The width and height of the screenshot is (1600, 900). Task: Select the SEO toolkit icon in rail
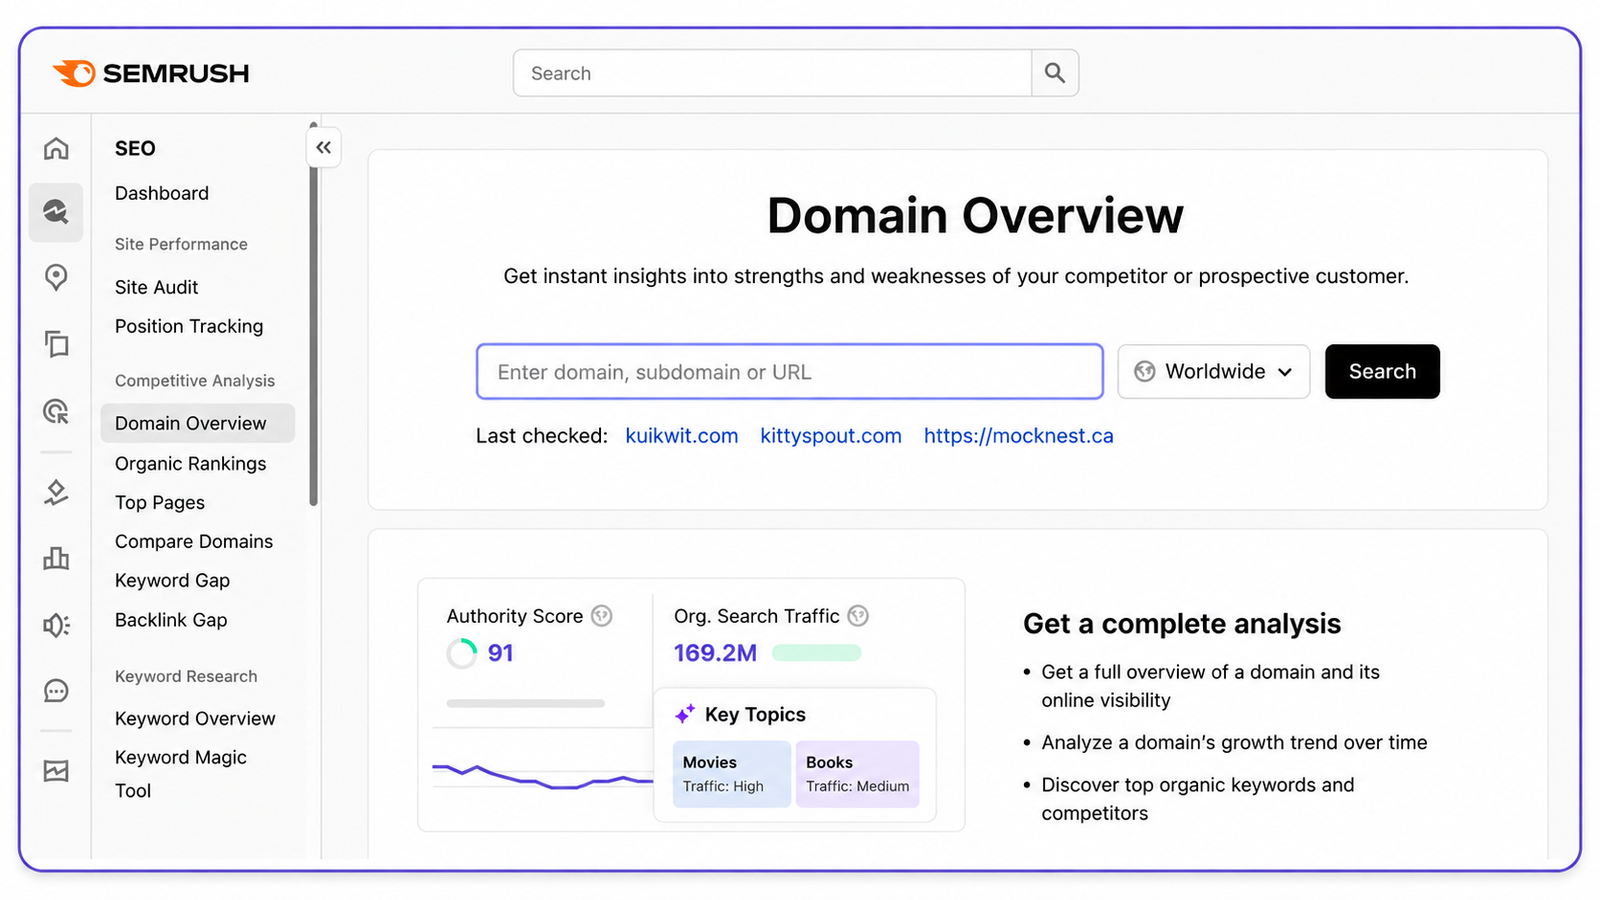[56, 212]
